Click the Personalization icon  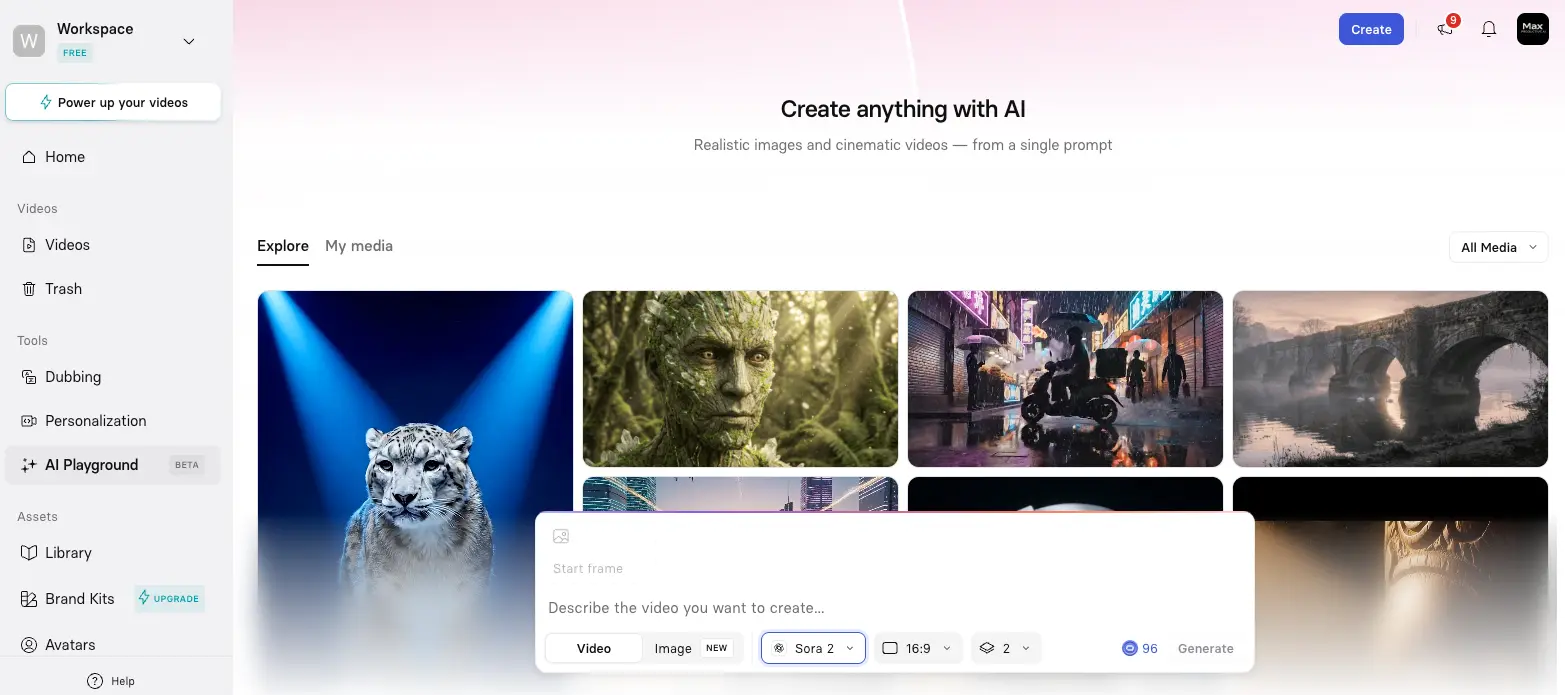tap(29, 421)
